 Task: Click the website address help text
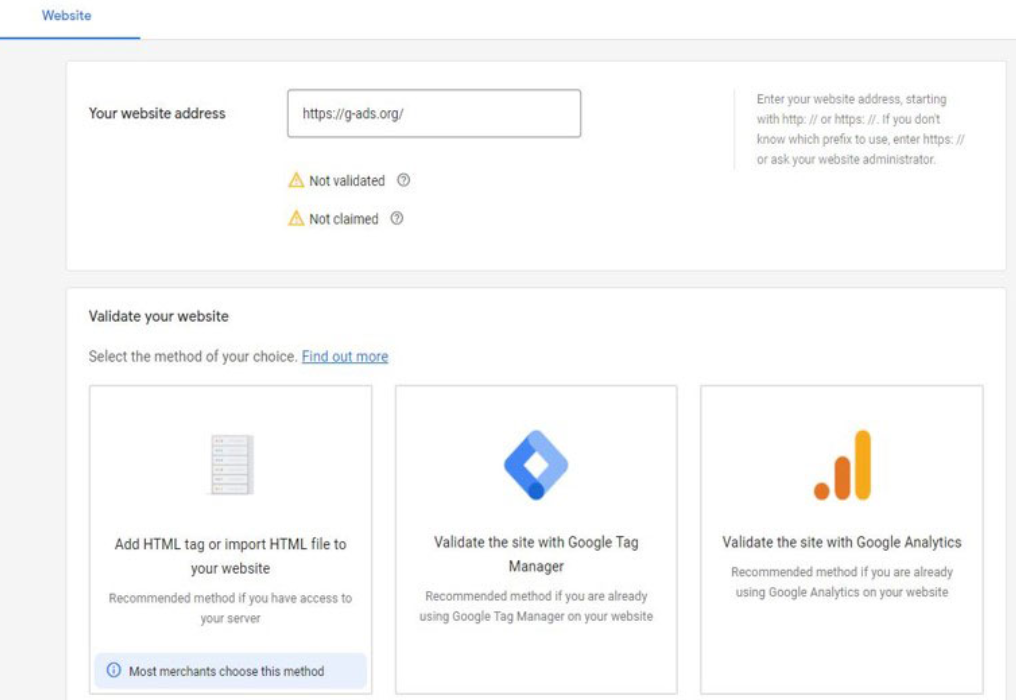860,130
